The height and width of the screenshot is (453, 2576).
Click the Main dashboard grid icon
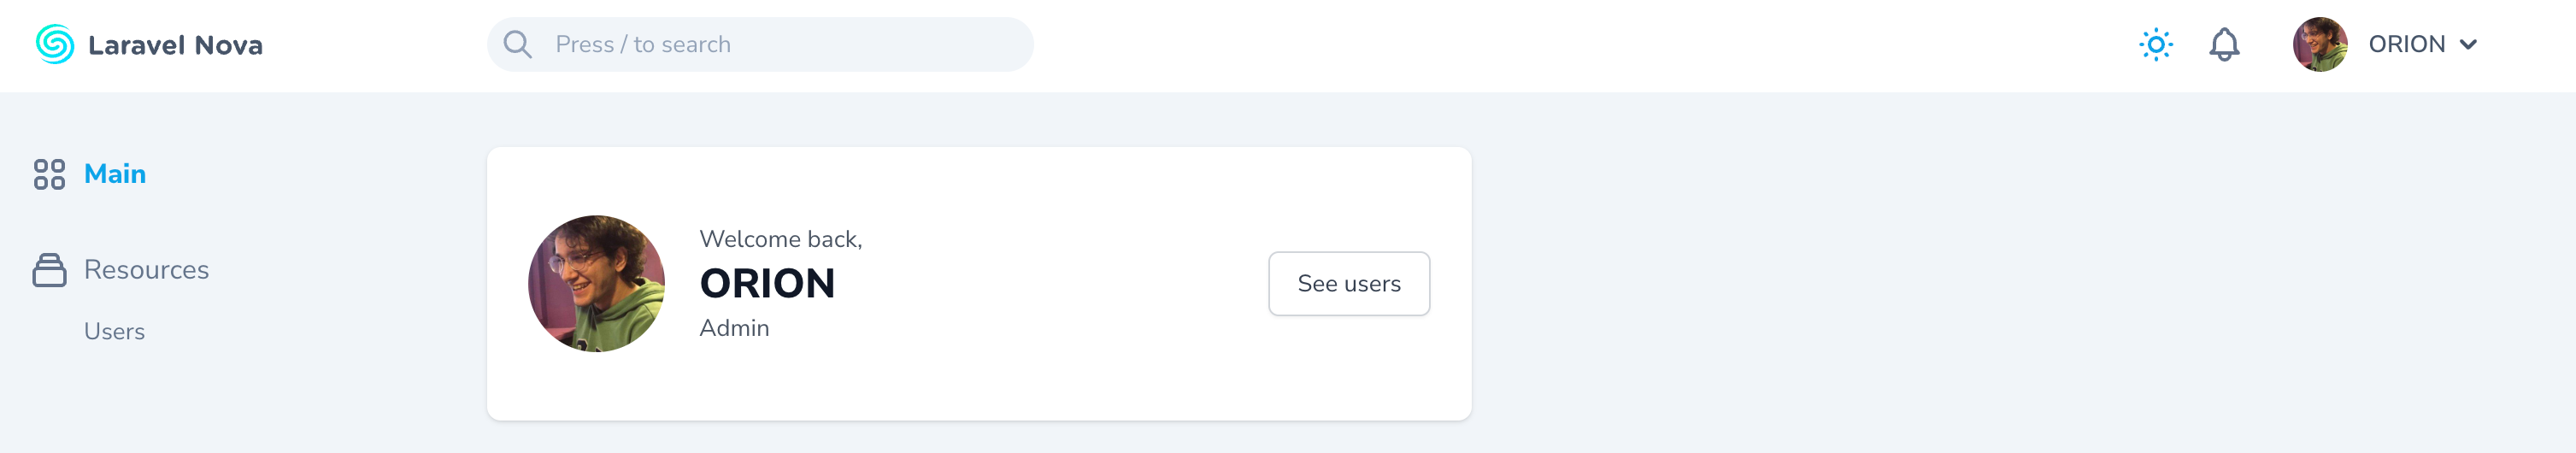pos(49,174)
